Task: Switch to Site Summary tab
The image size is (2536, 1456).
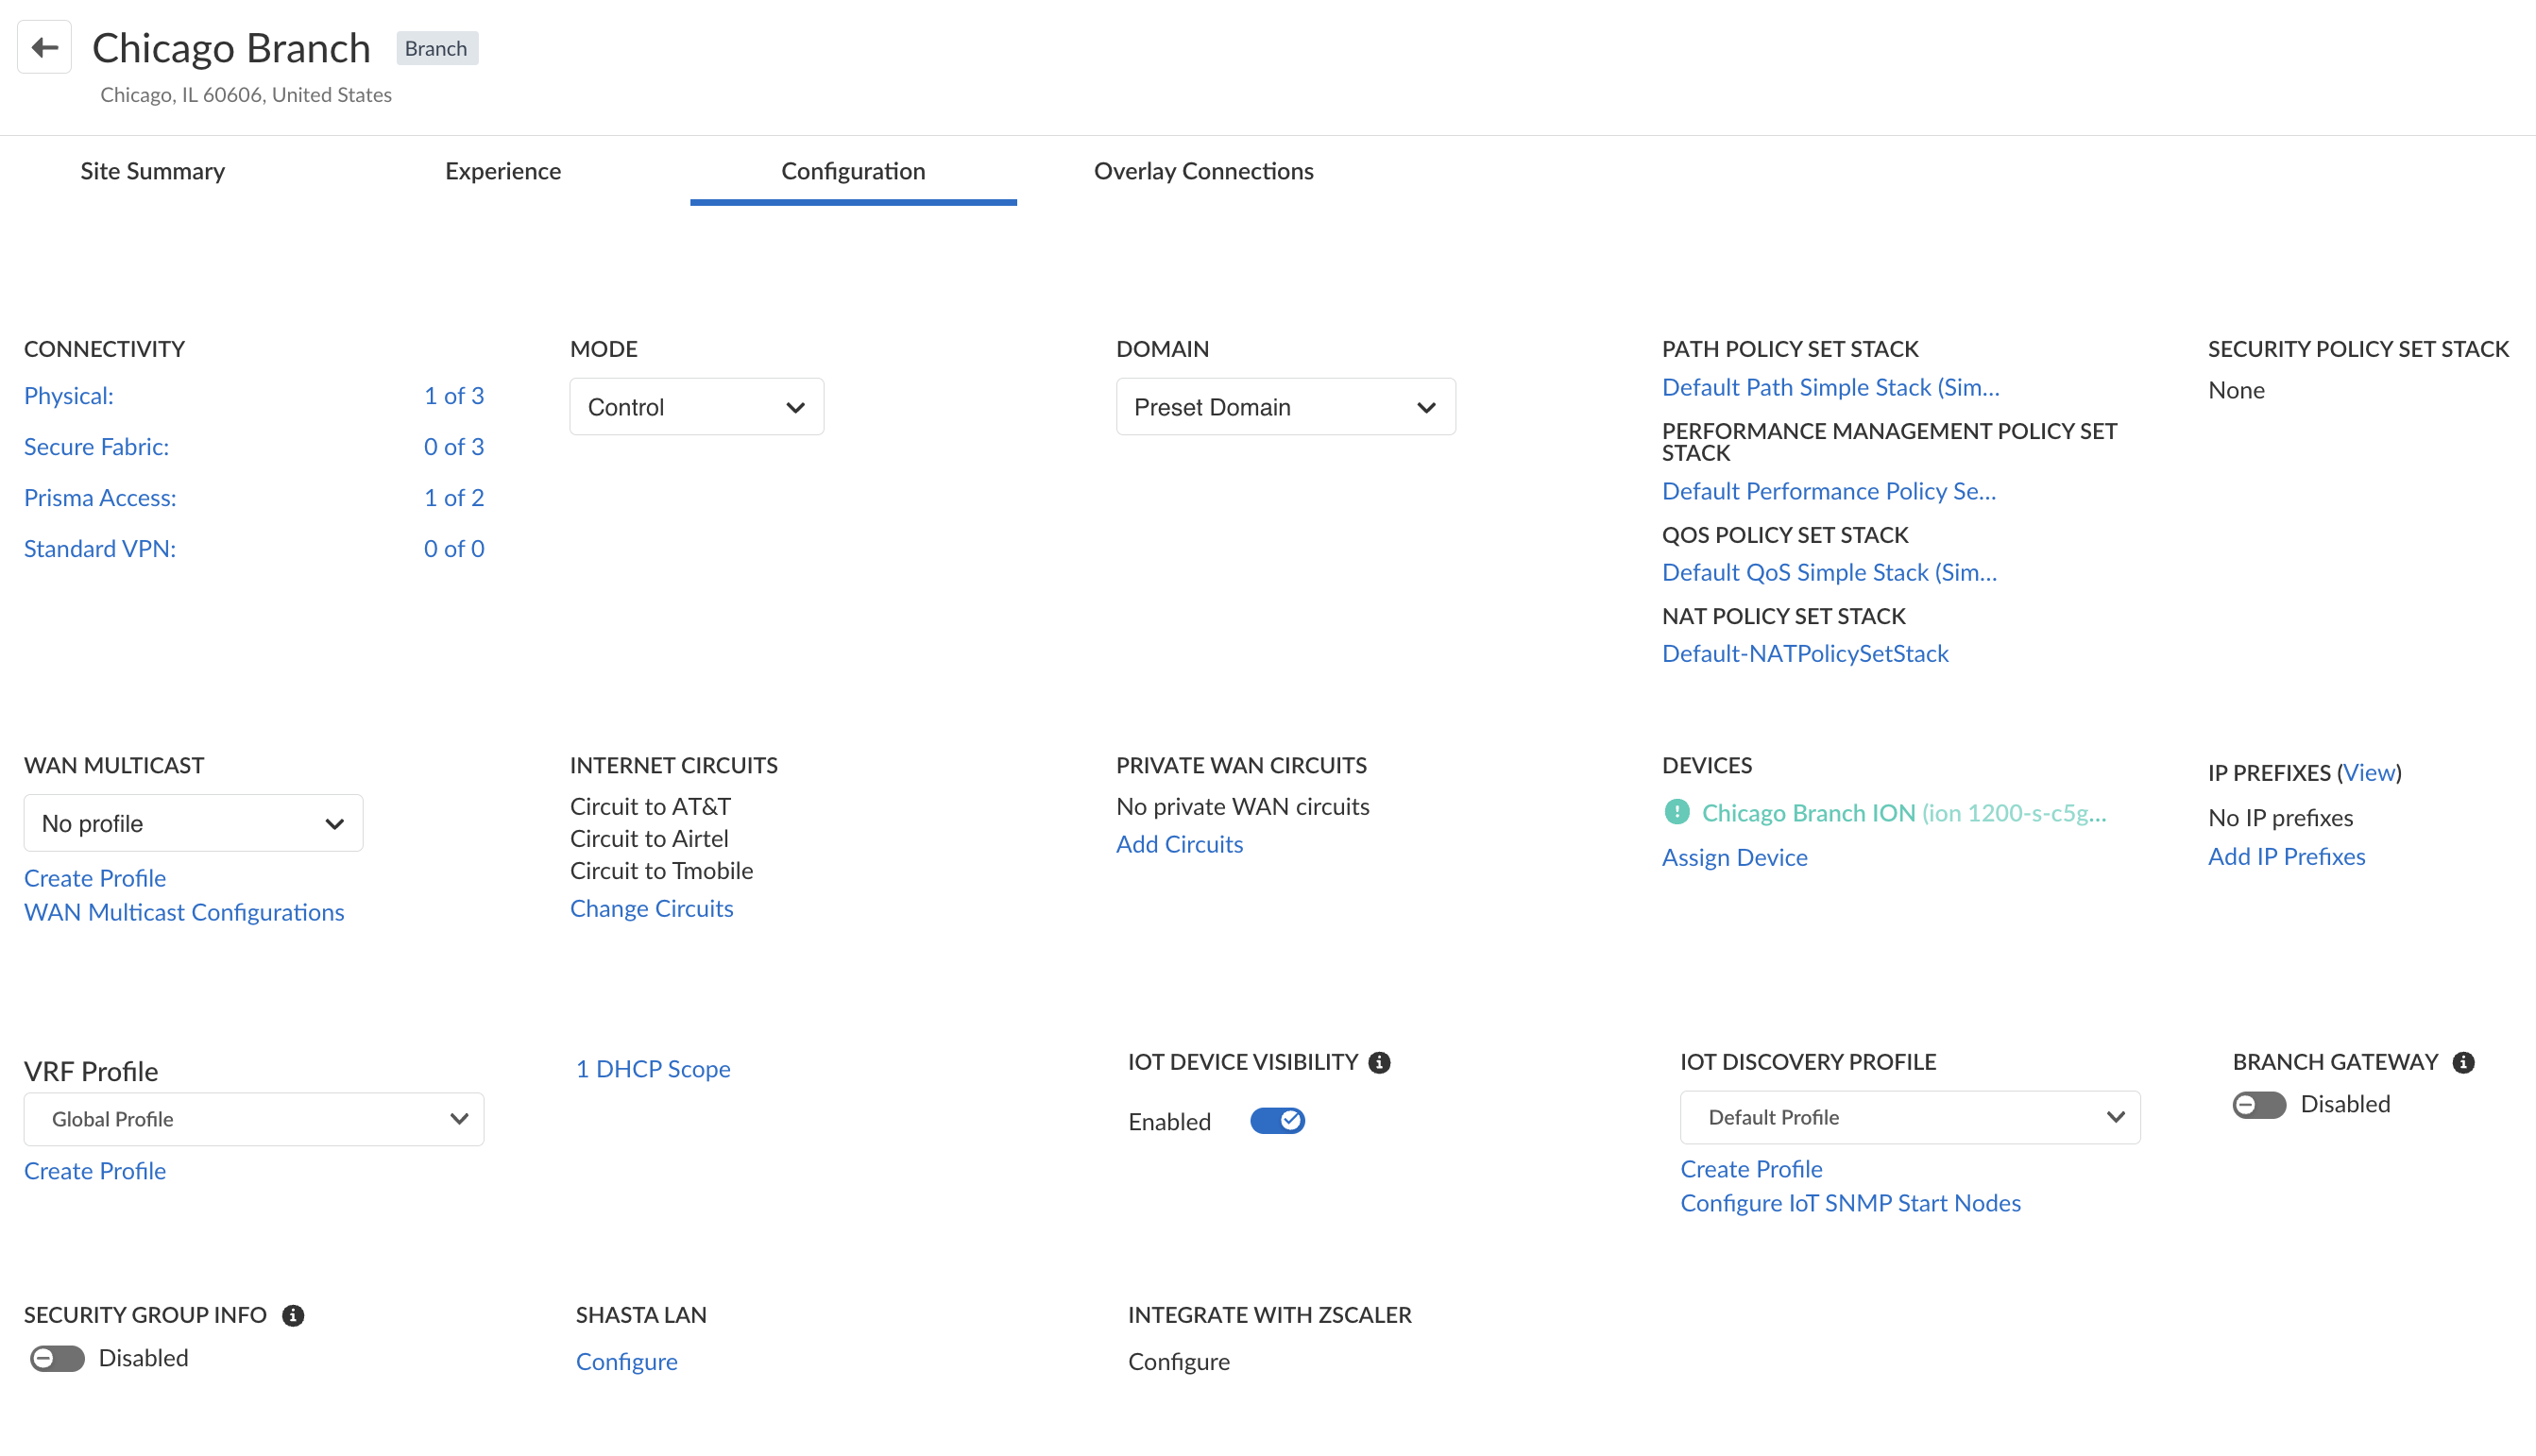Action: coord(152,171)
